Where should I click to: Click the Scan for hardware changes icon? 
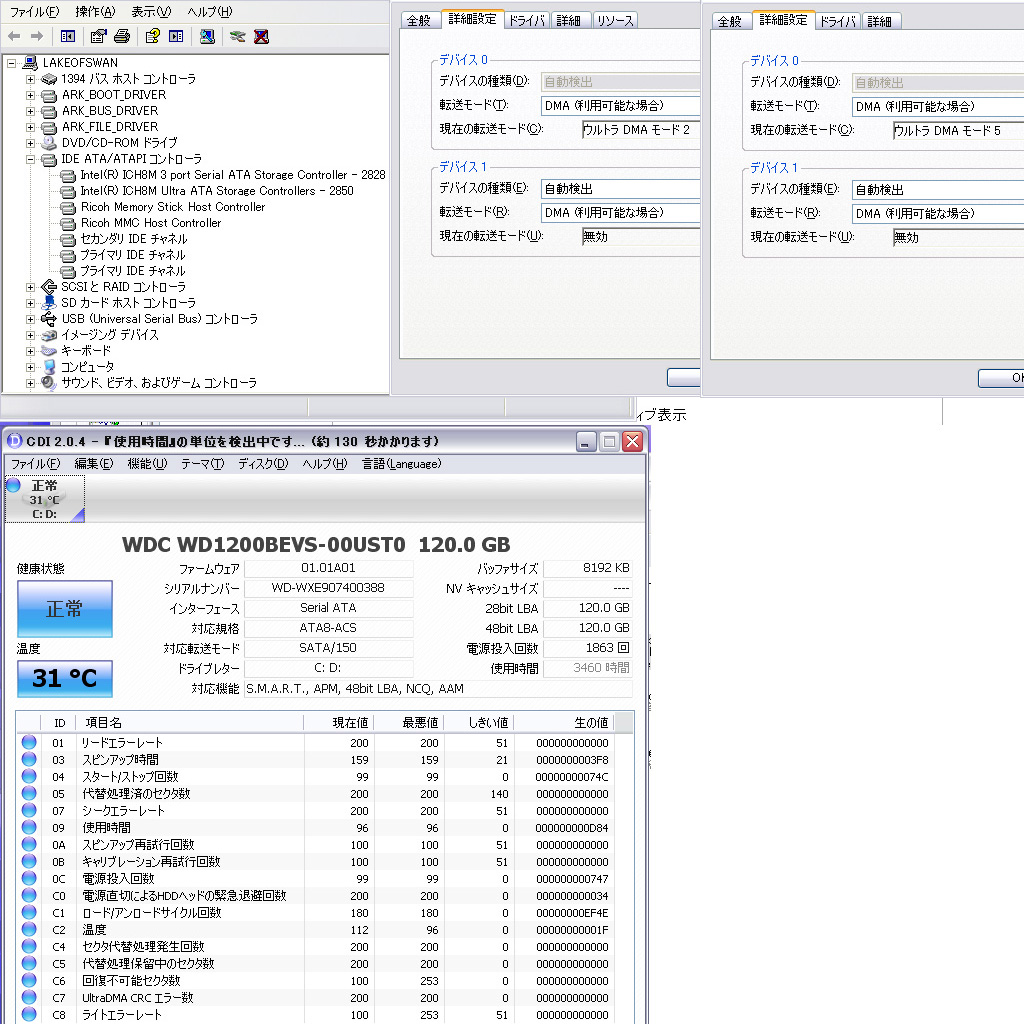click(x=208, y=37)
